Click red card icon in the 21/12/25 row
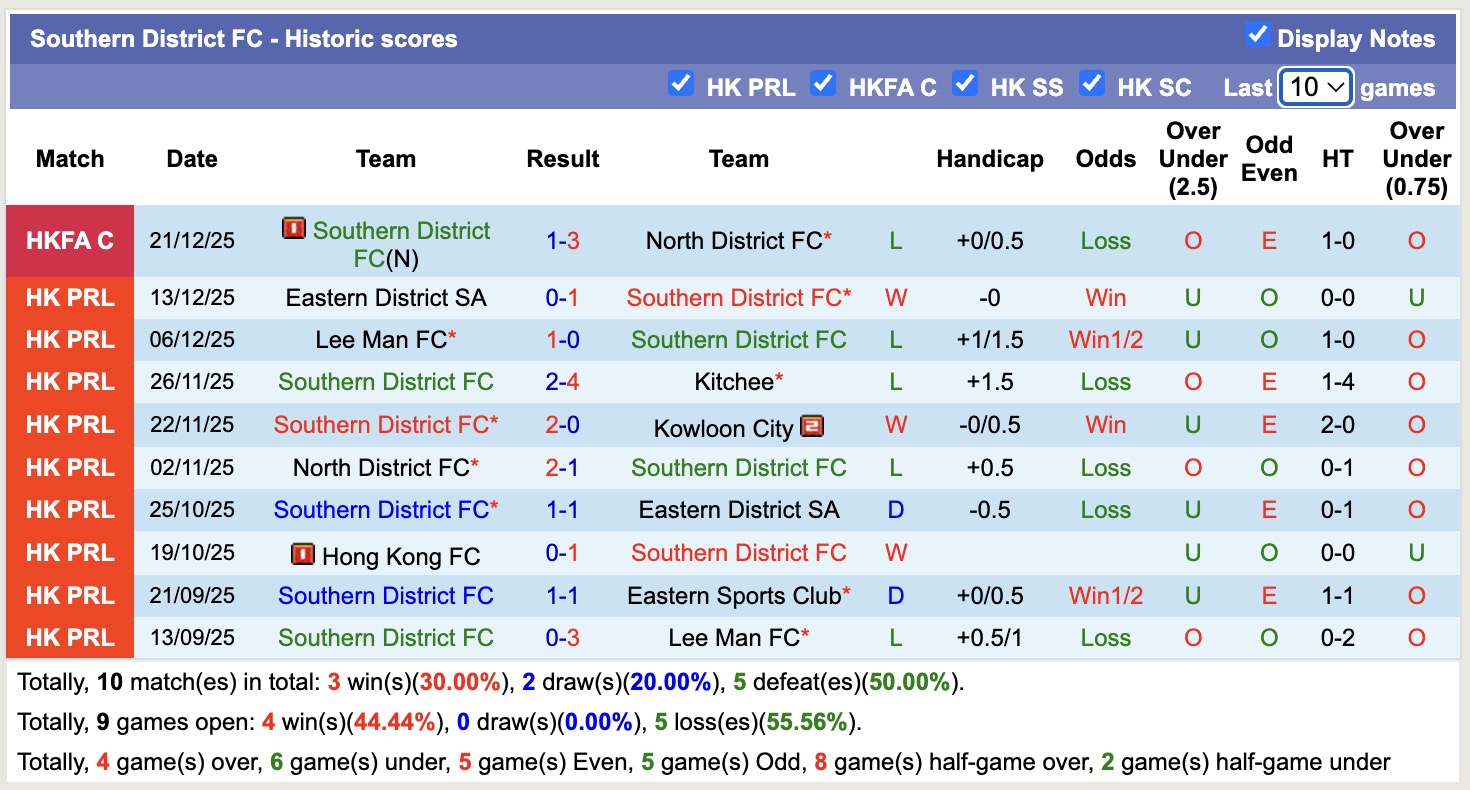The width and height of the screenshot is (1470, 790). point(294,229)
